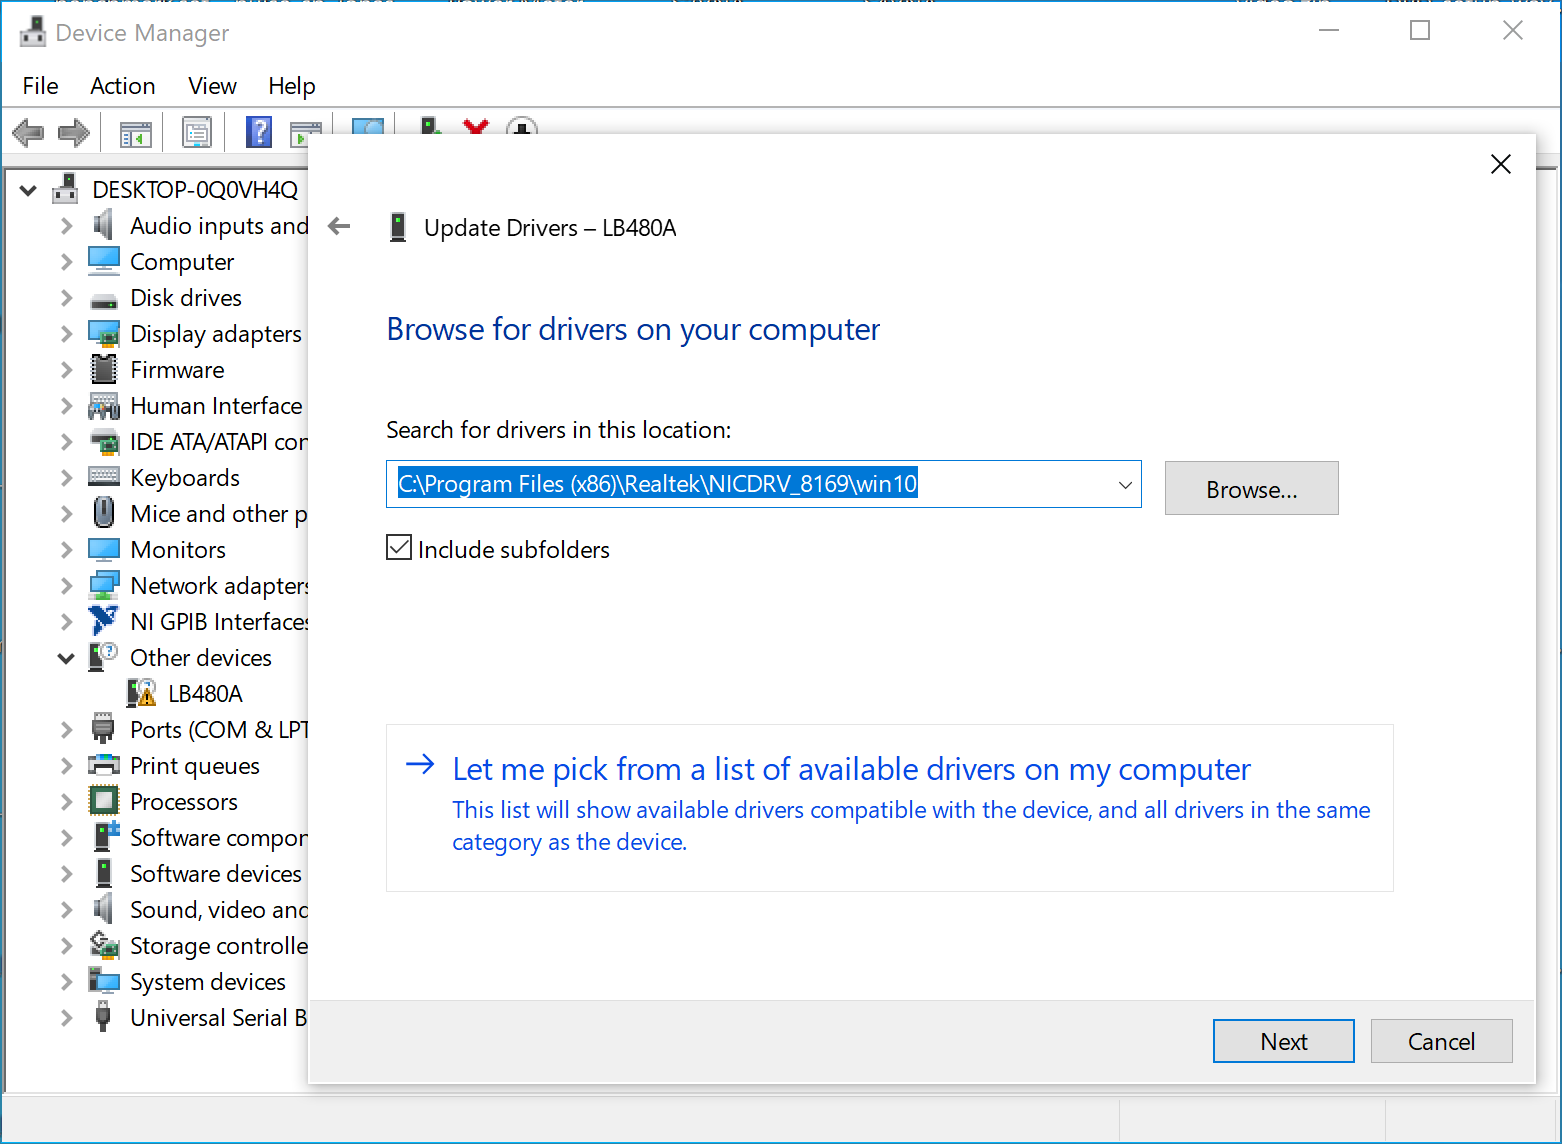This screenshot has width=1562, height=1144.
Task: Collapse the DESKTOP-0Q0VH4Q root node
Action: (28, 190)
